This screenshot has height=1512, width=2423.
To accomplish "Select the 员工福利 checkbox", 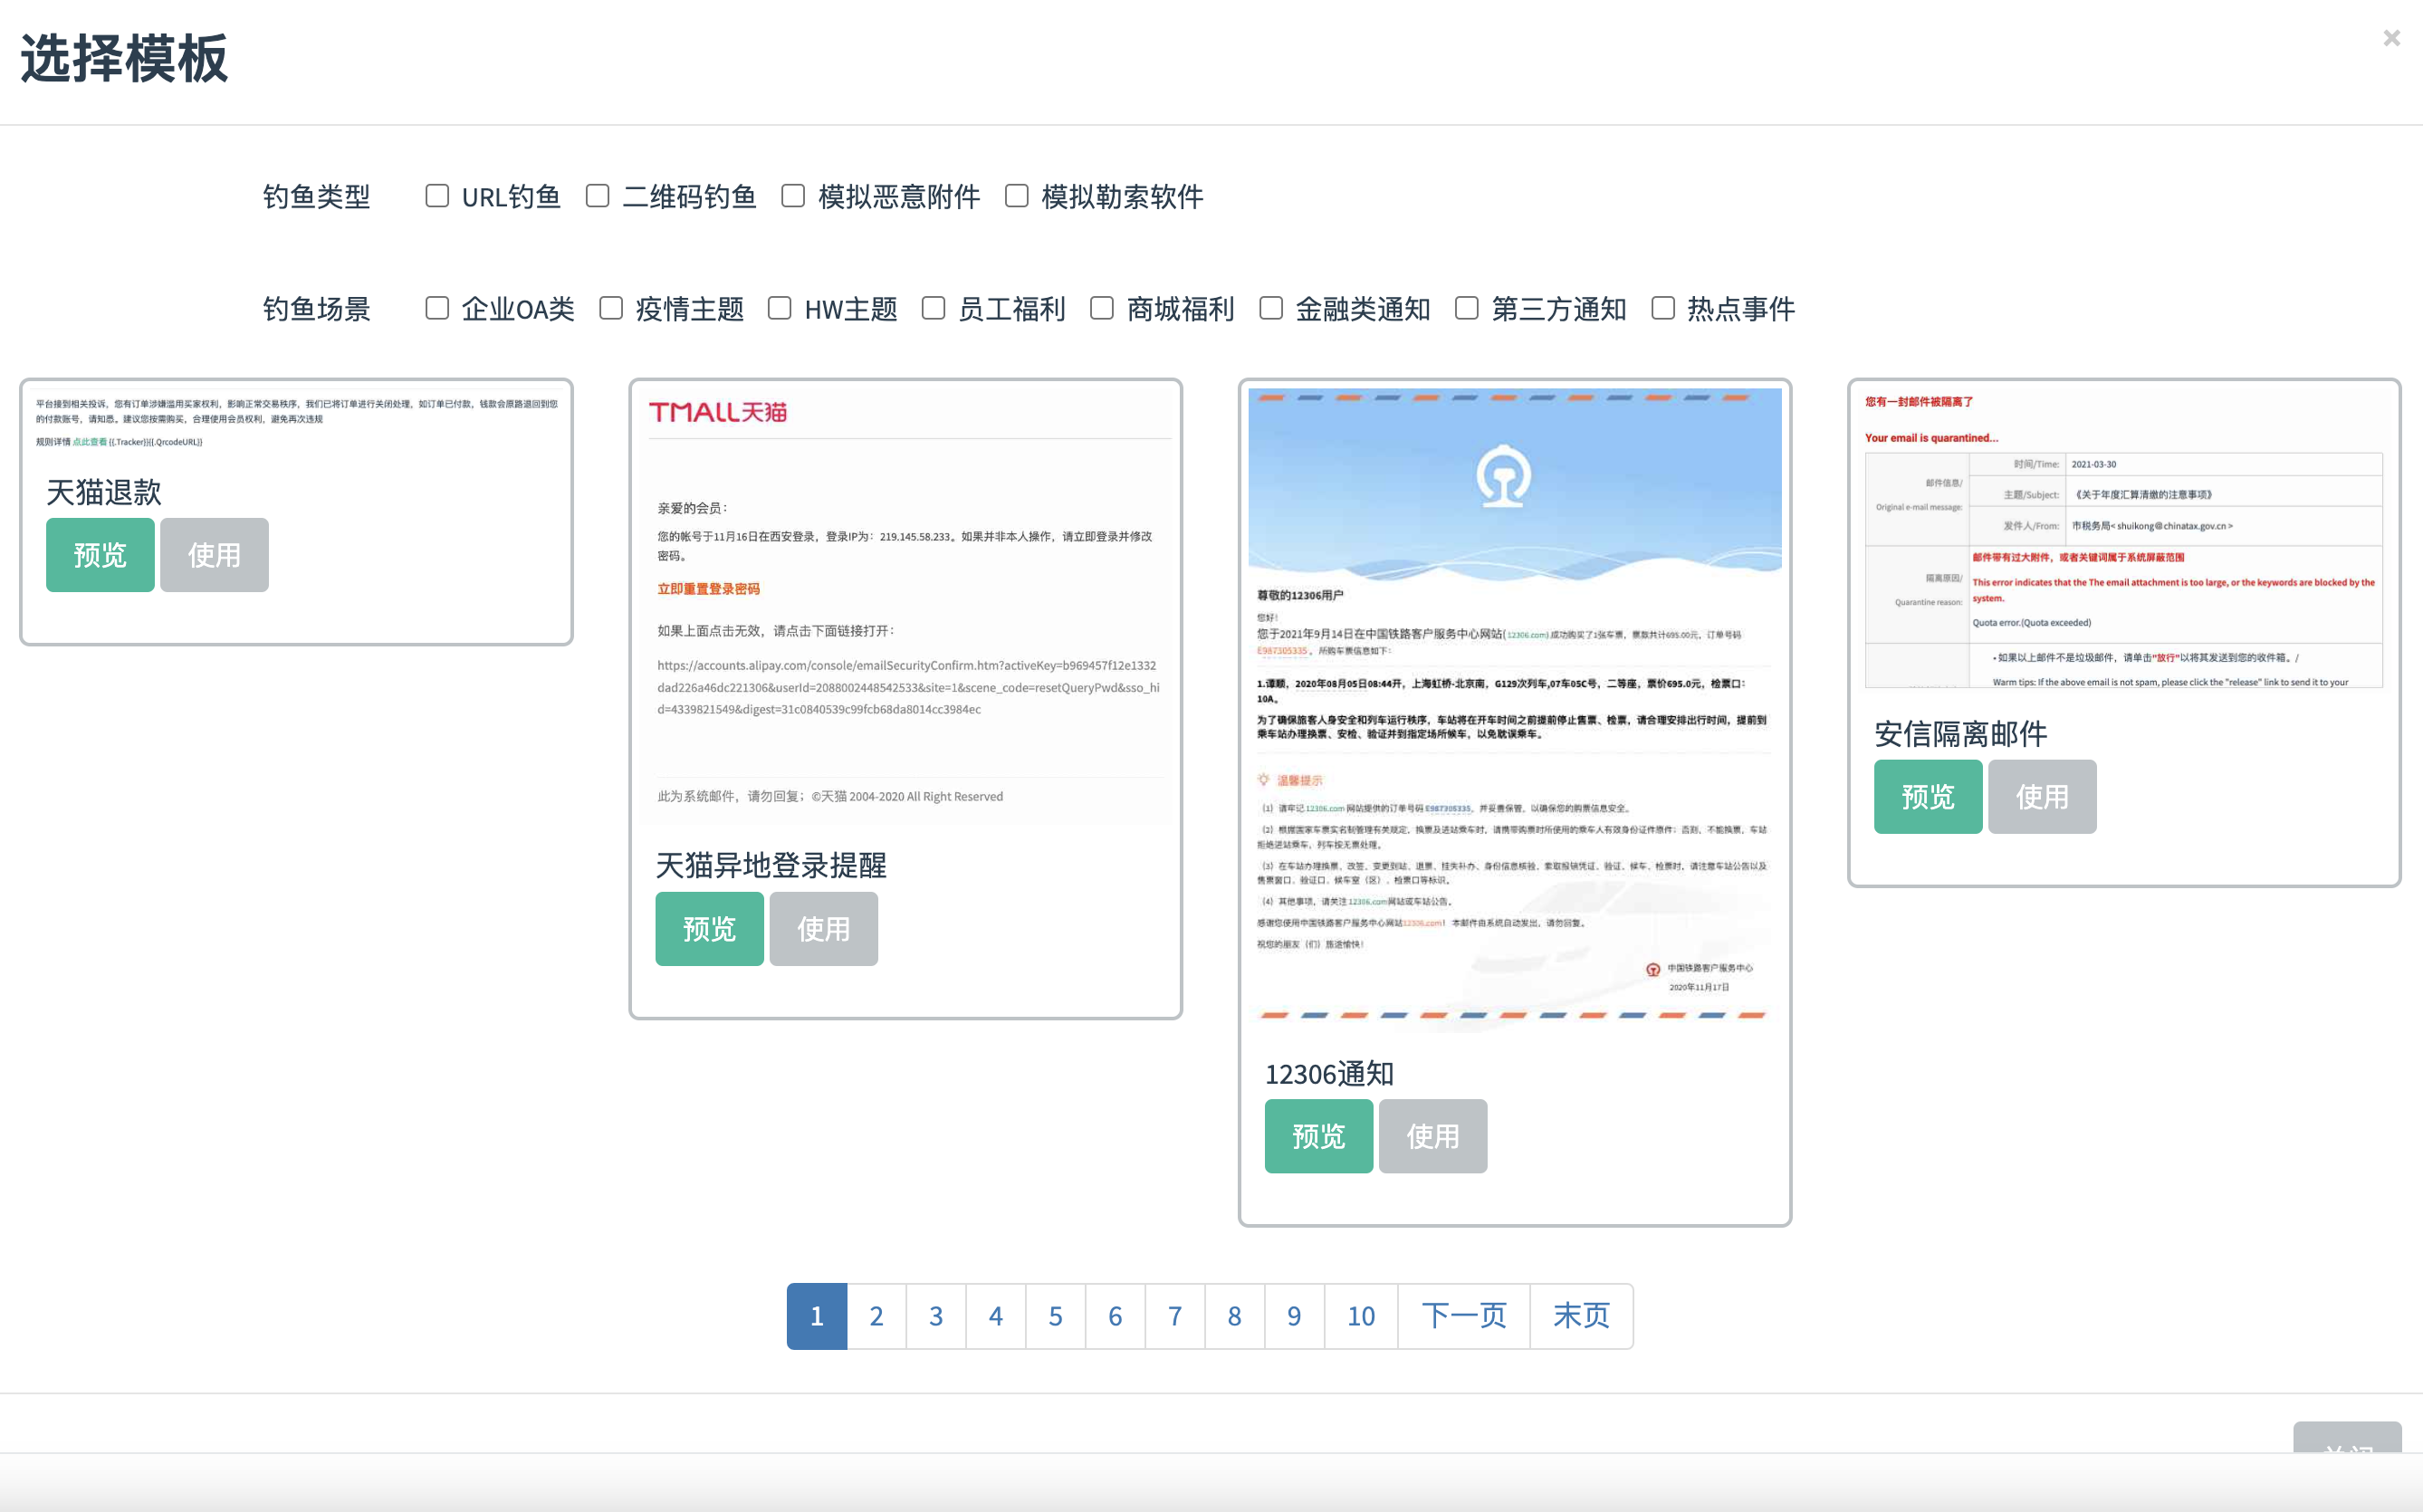I will [933, 308].
